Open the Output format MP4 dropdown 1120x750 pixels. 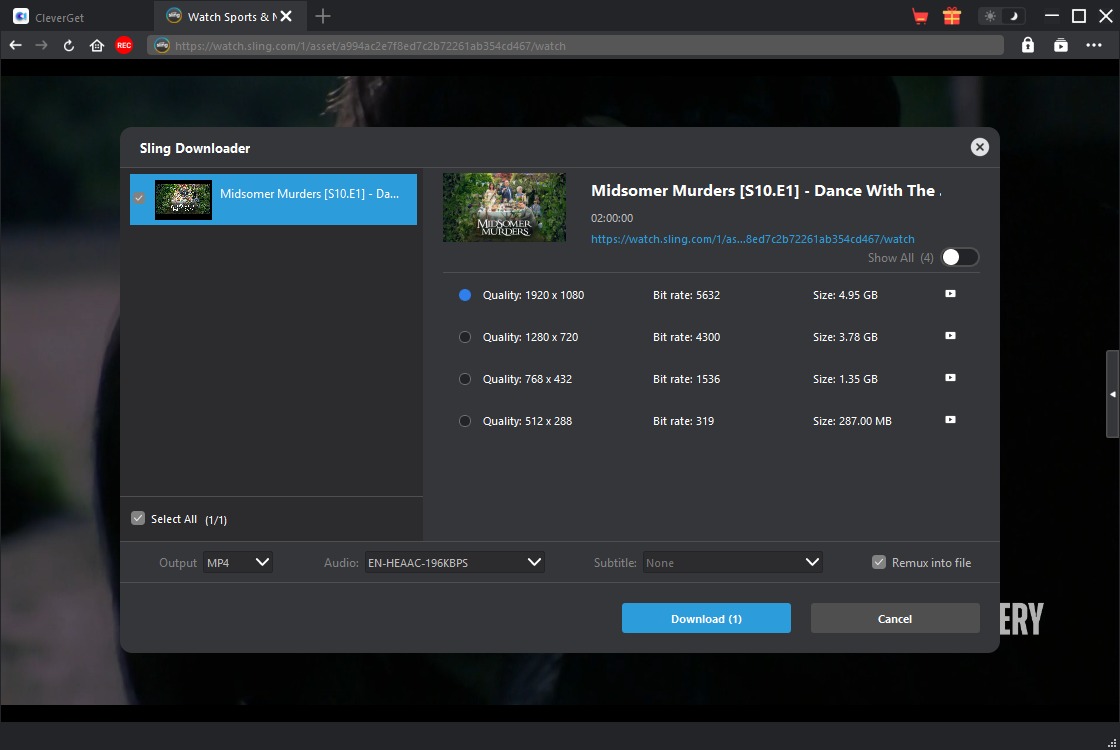237,562
